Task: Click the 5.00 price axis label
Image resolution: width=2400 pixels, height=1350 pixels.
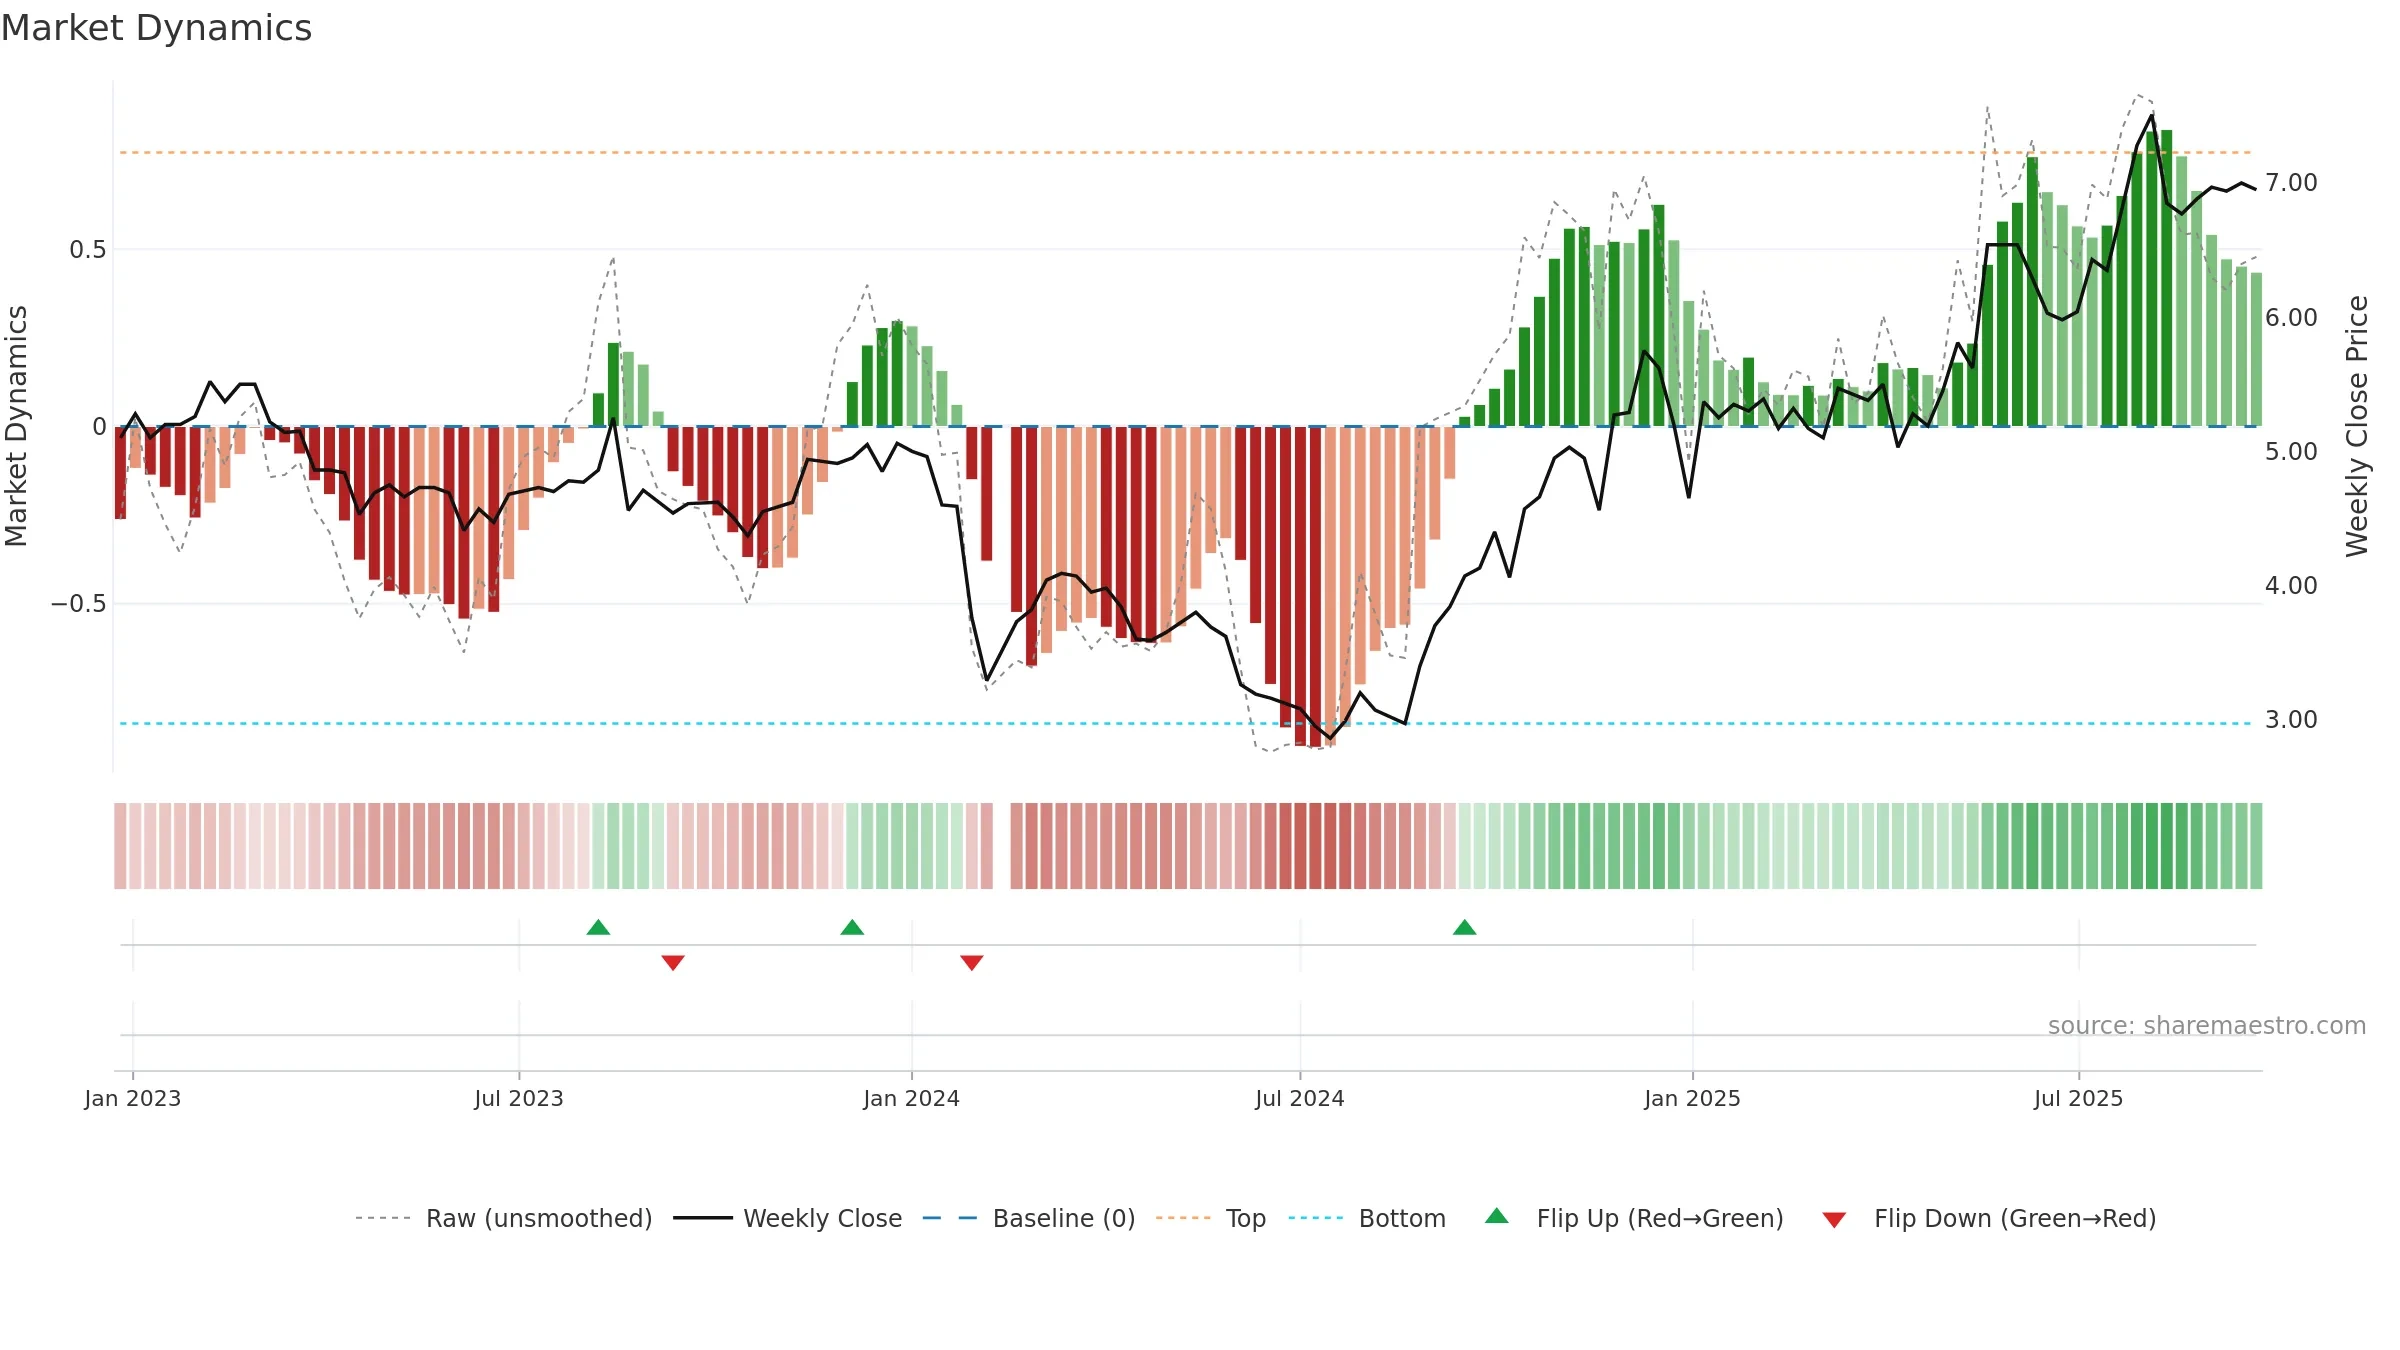Action: click(x=2291, y=452)
